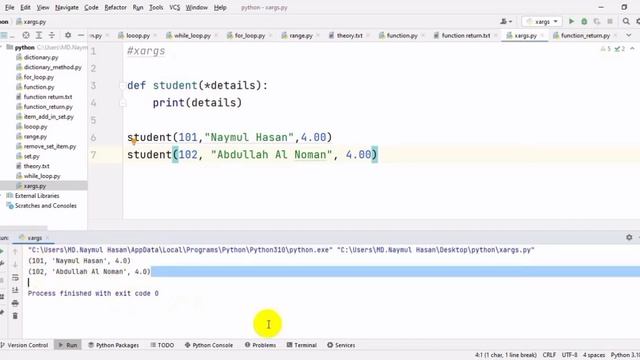The image size is (640, 360).
Task: Change CRLF line separator in status bar
Action: tap(549, 355)
